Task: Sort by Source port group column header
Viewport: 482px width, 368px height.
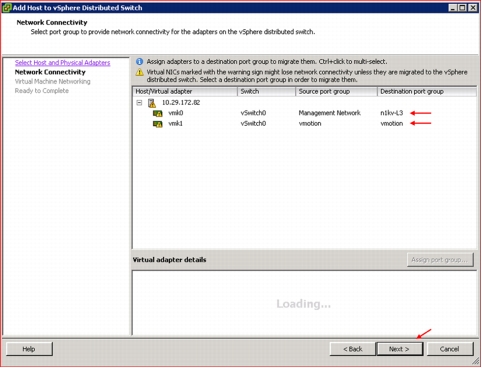Action: pyautogui.click(x=336, y=91)
